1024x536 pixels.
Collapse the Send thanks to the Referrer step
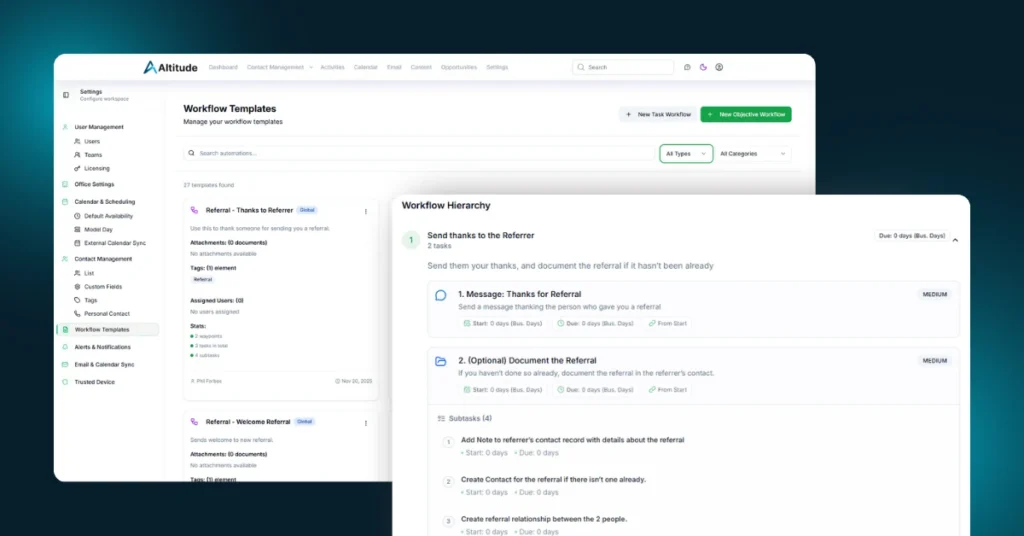(x=955, y=240)
